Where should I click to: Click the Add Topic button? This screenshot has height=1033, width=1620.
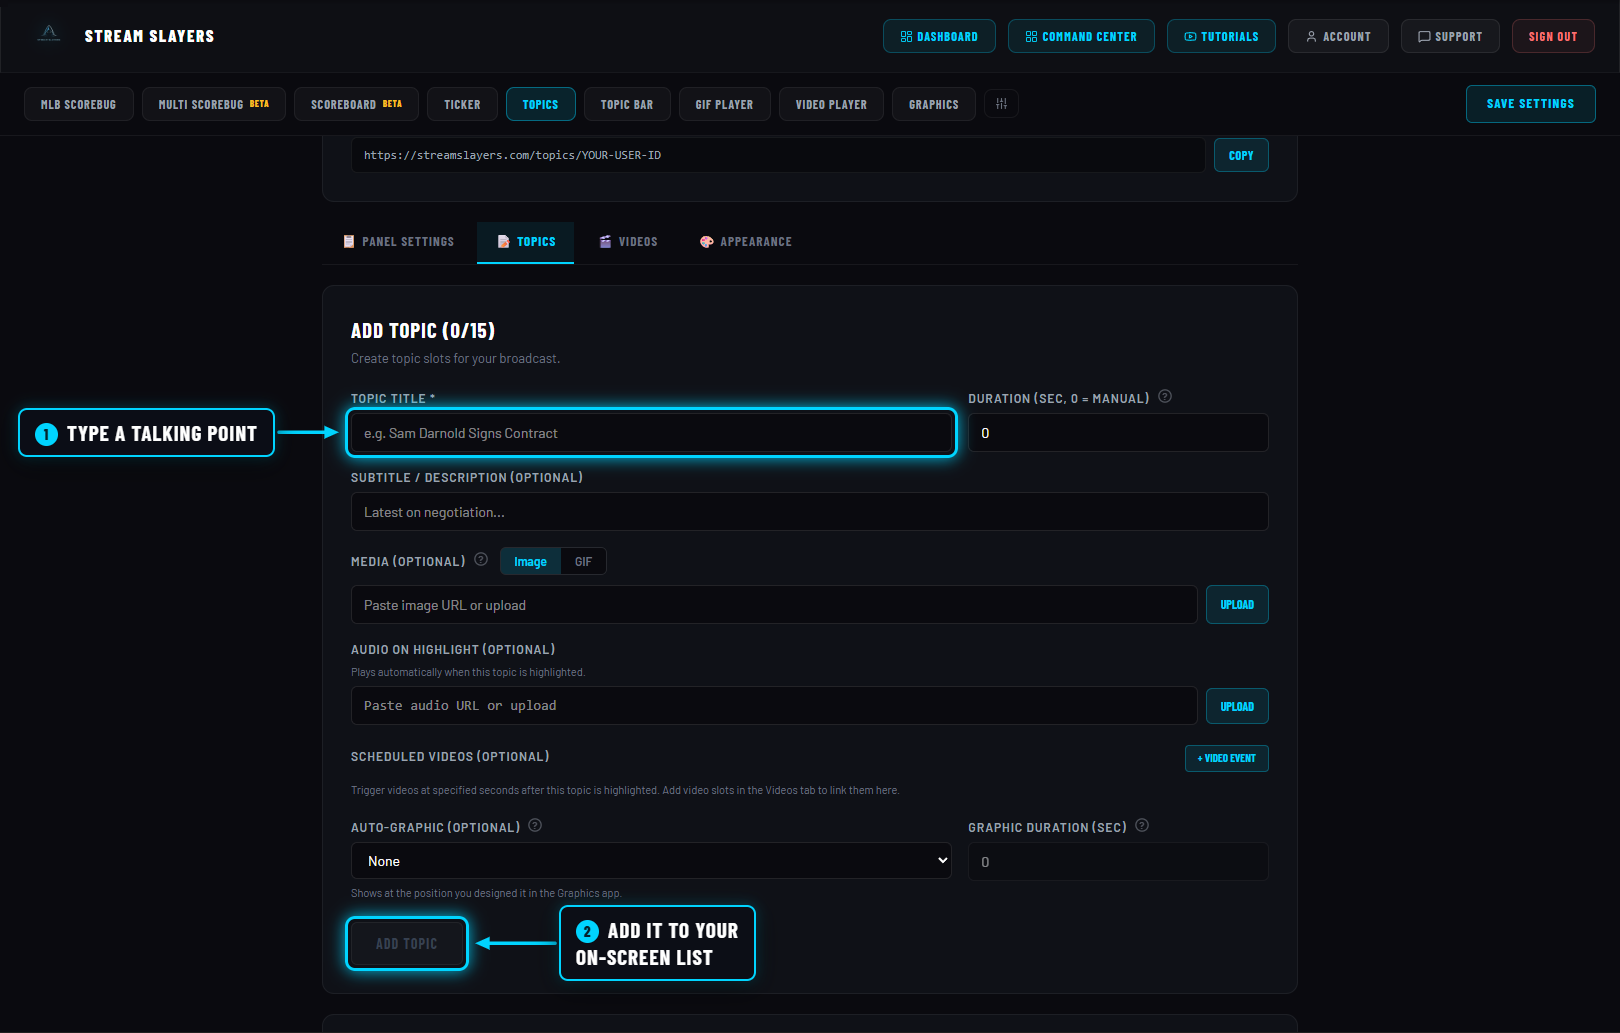[407, 943]
